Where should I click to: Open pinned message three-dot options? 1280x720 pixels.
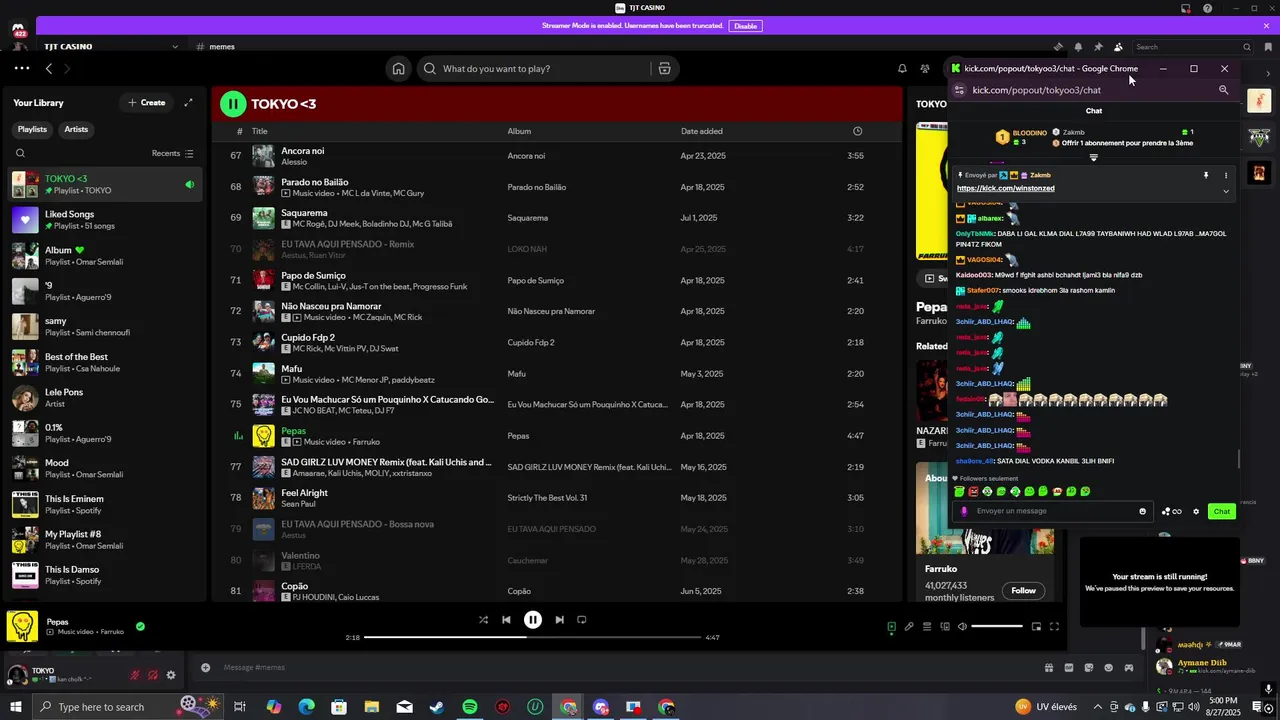point(1226,176)
